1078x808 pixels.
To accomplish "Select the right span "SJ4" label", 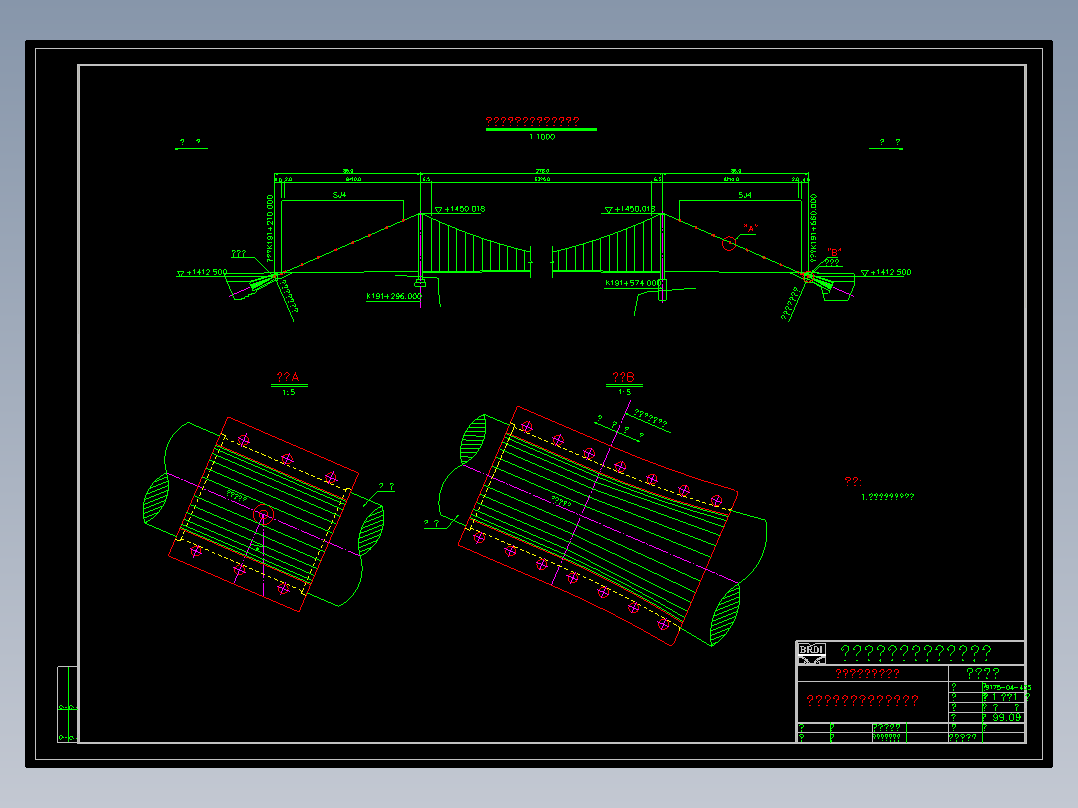I will pos(745,195).
